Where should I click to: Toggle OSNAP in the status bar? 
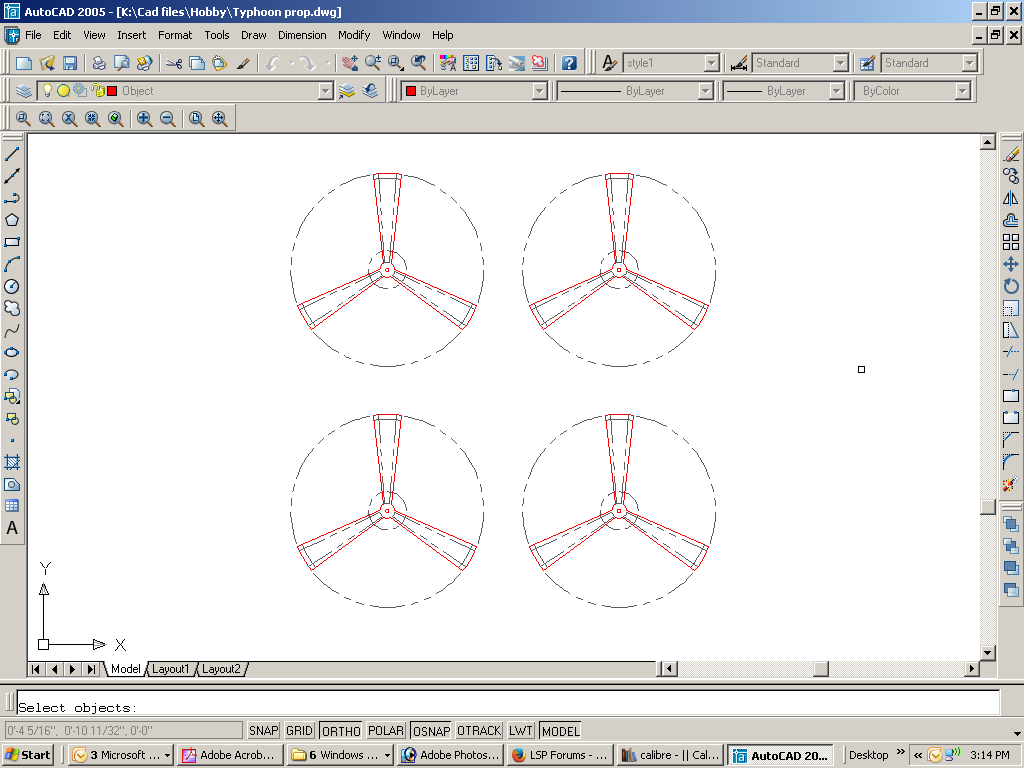pyautogui.click(x=431, y=731)
